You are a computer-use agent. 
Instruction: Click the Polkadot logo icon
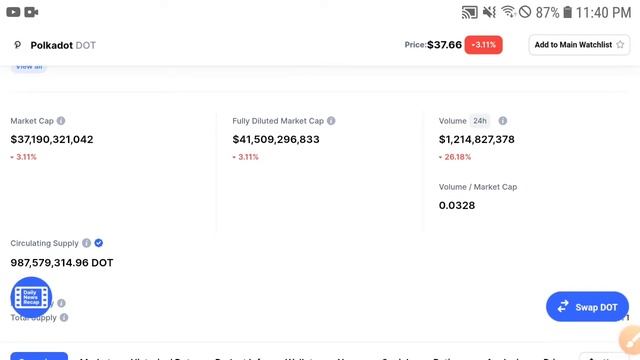(x=18, y=45)
